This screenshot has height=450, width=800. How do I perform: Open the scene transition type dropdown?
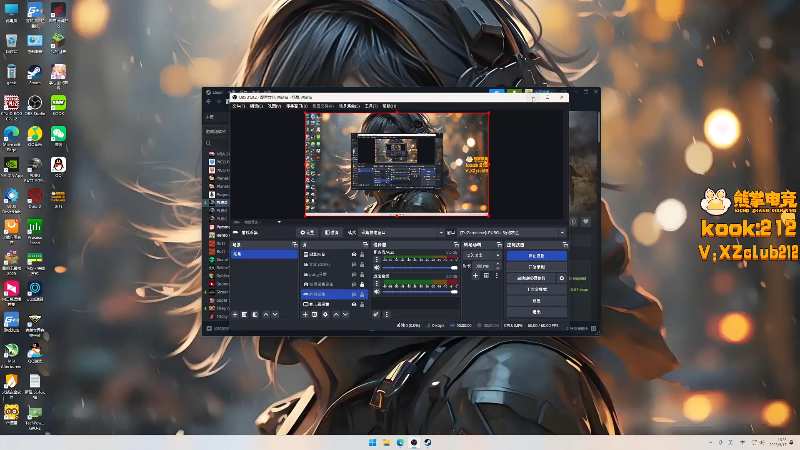(482, 255)
